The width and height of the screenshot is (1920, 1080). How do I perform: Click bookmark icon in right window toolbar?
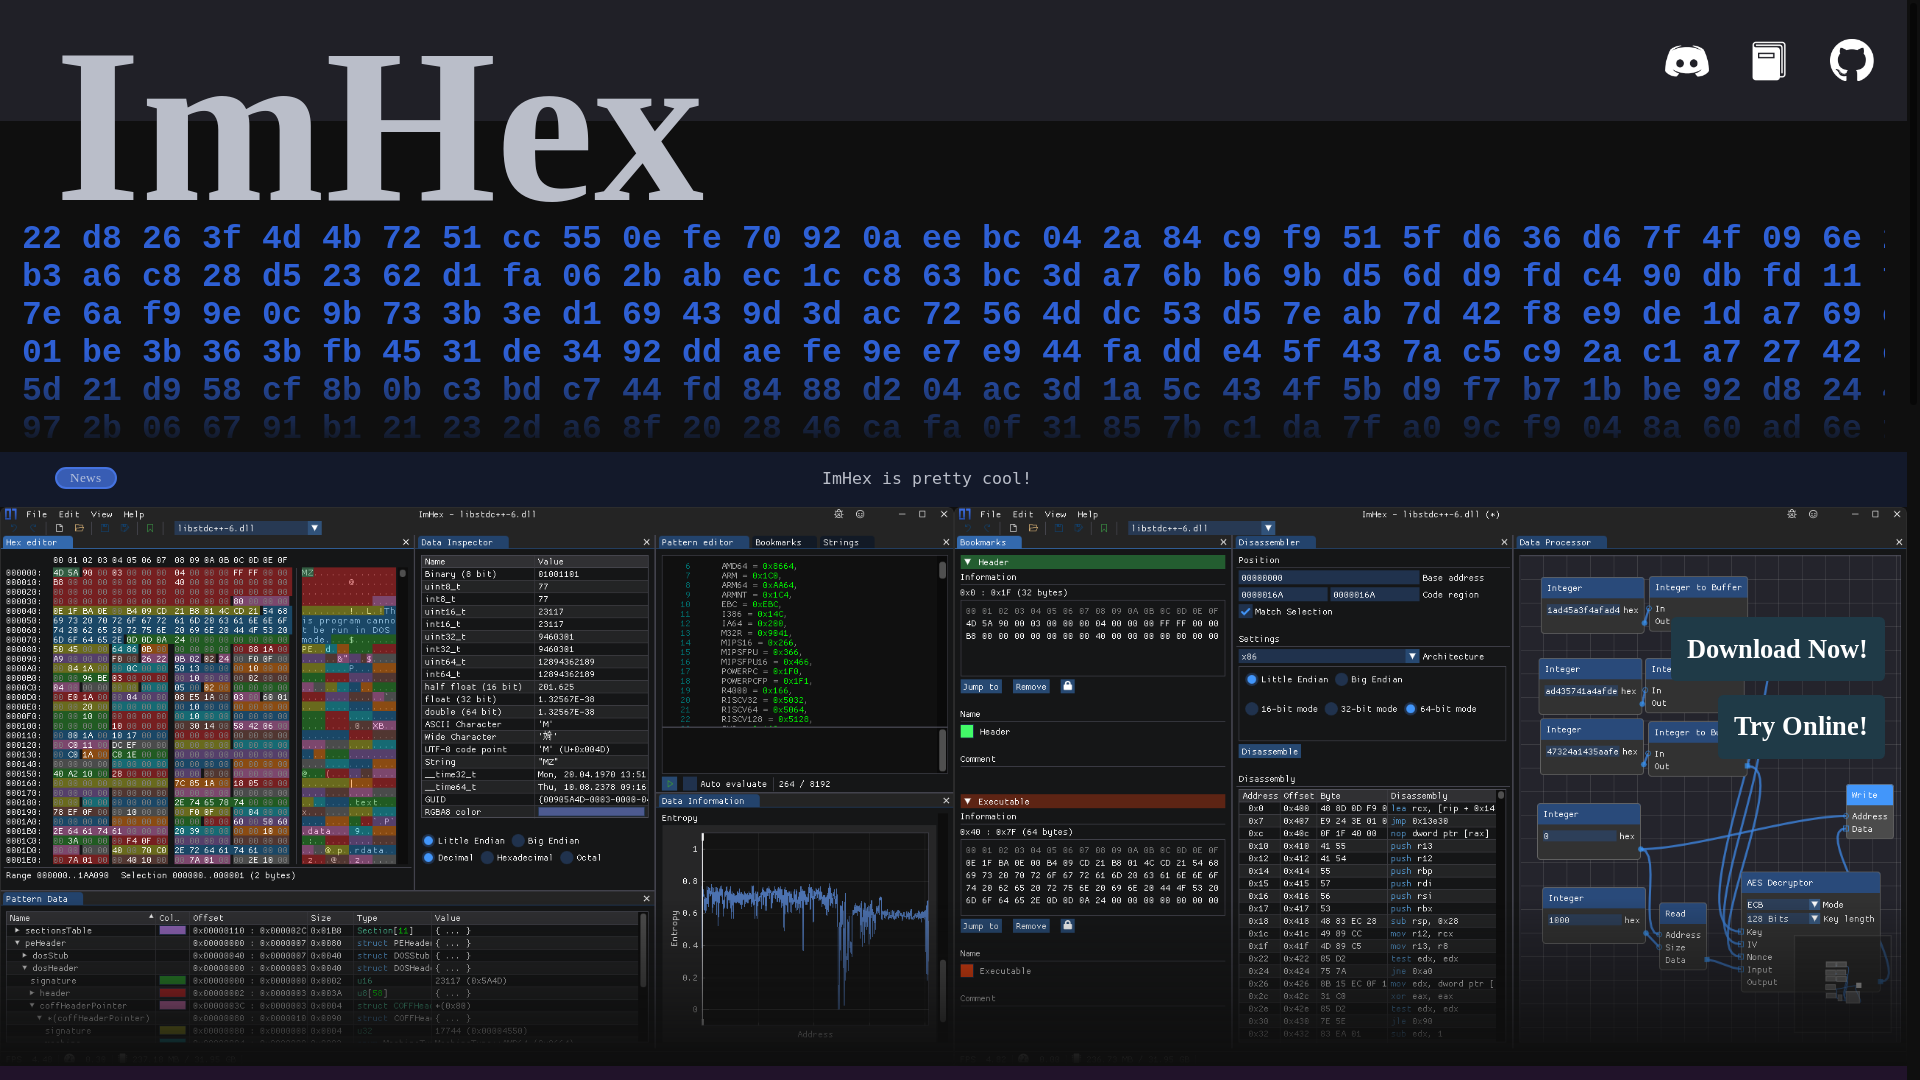point(1104,528)
